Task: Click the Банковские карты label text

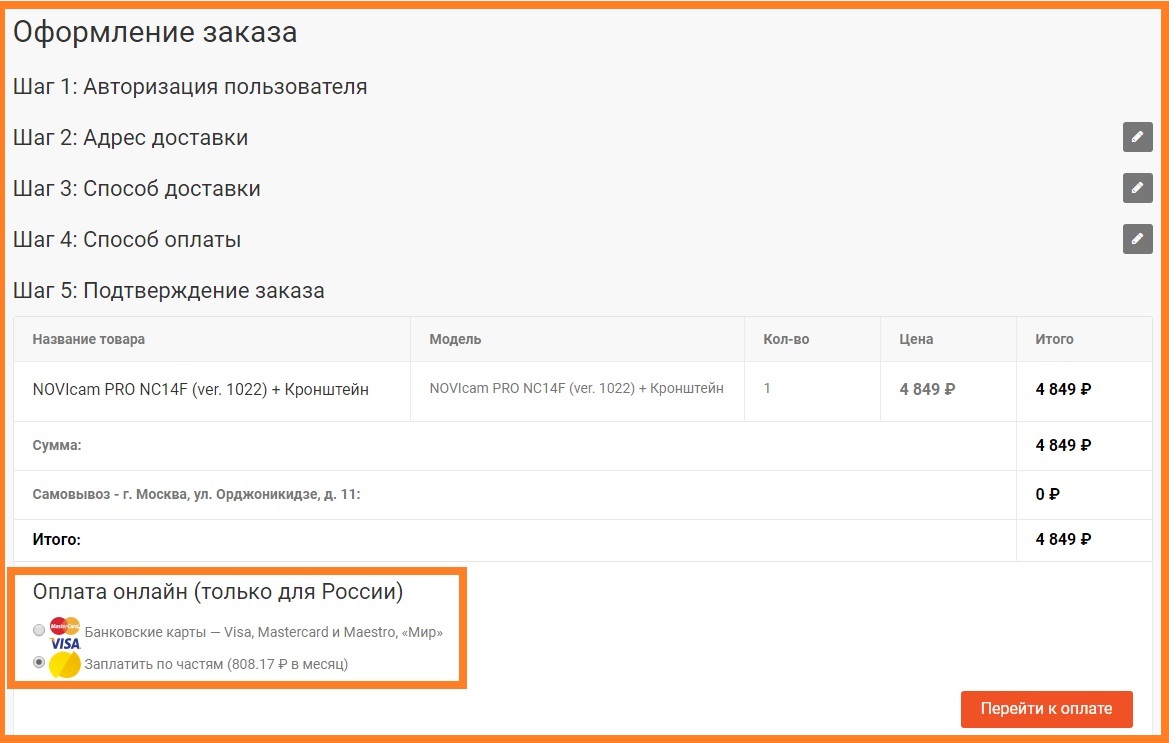Action: pyautogui.click(x=264, y=632)
